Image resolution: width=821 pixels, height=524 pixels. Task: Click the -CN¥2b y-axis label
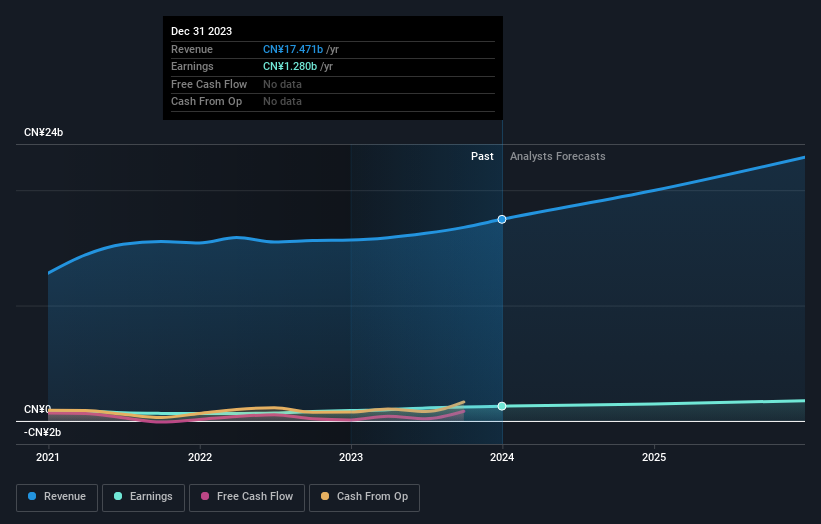[42, 432]
